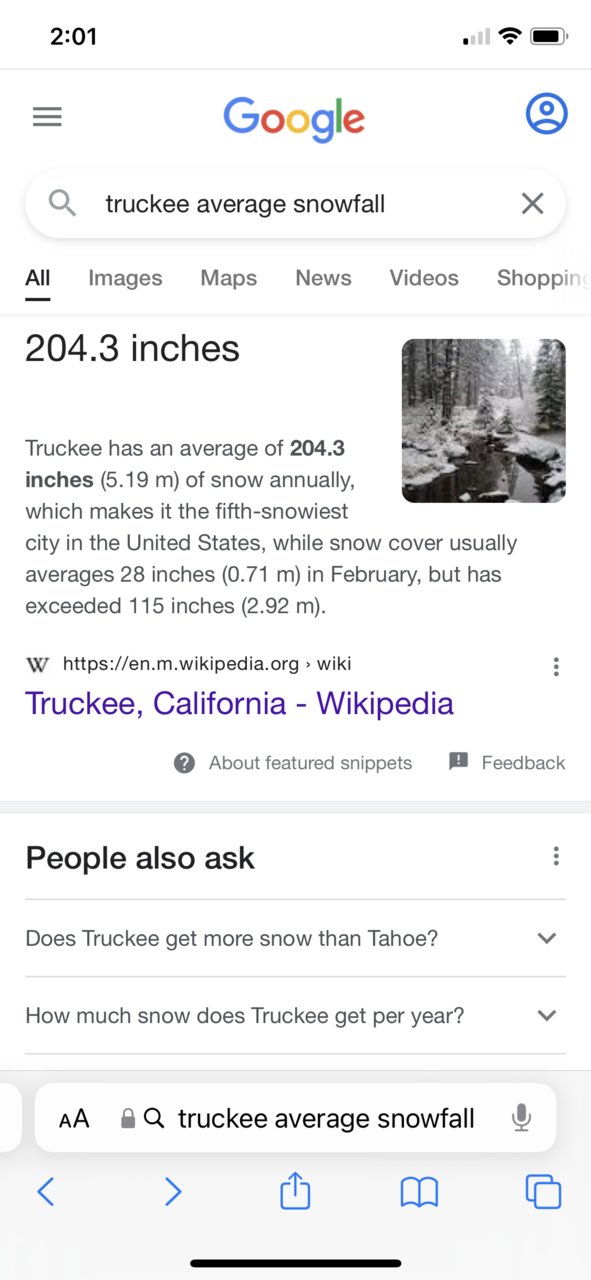Switch to the Images tab
The height and width of the screenshot is (1280, 591).
pos(125,278)
